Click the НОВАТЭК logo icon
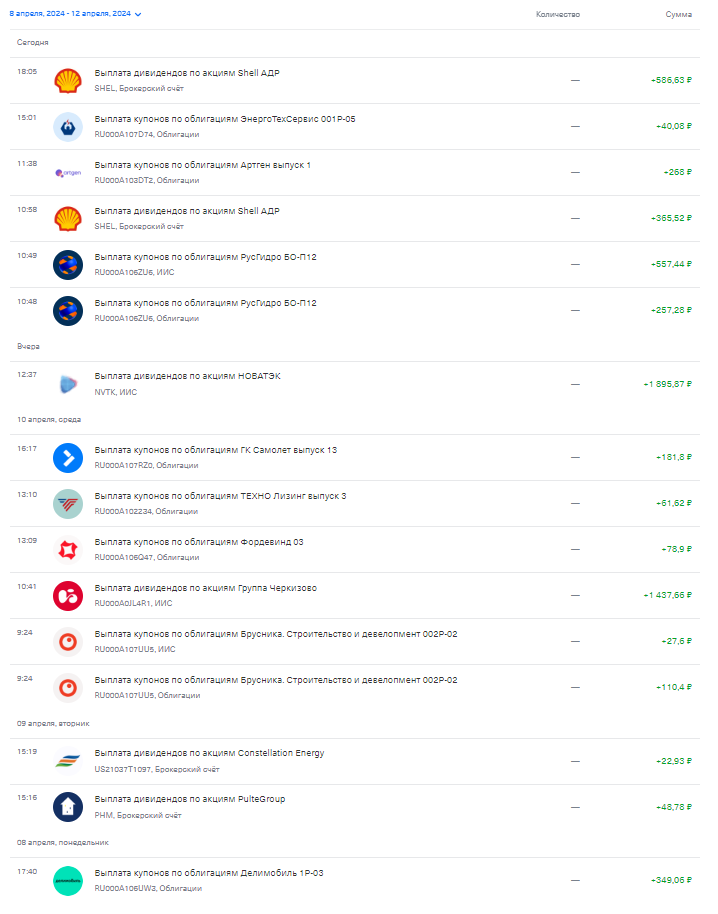 pyautogui.click(x=68, y=385)
